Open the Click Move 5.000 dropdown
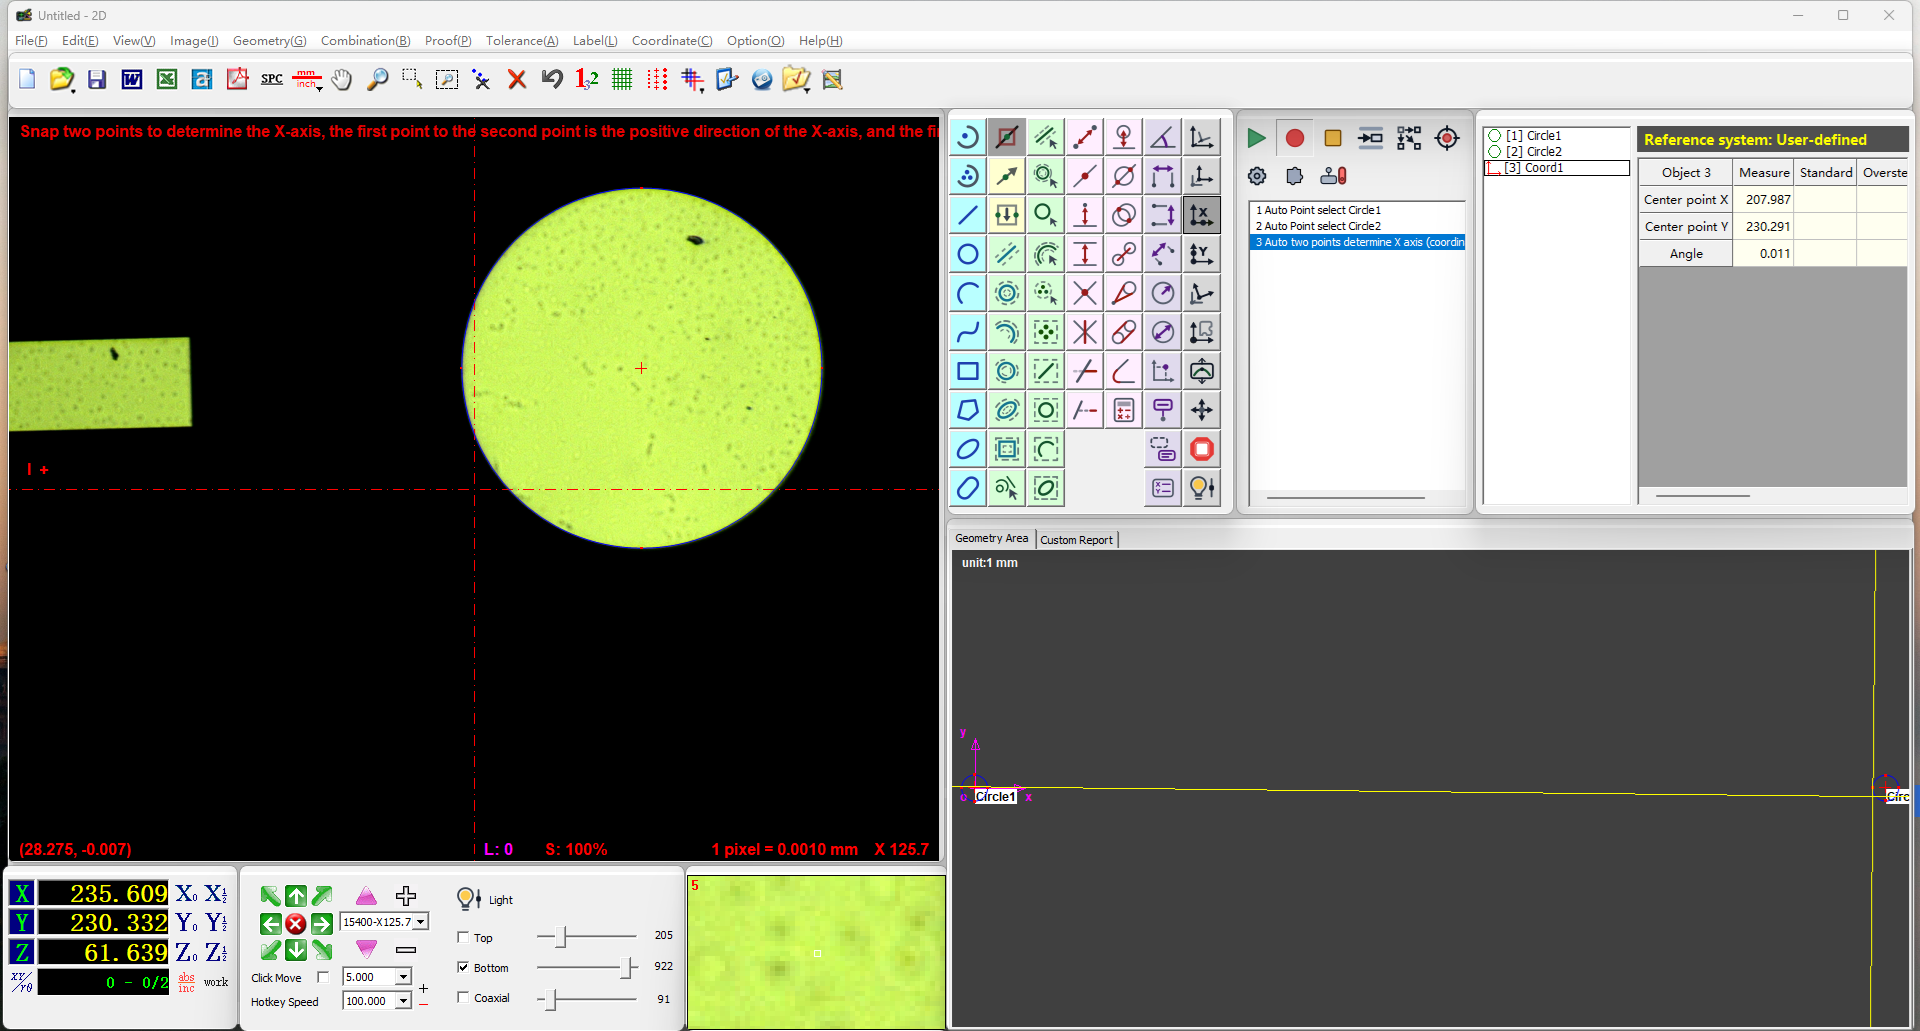Viewport: 1920px width, 1031px height. (403, 977)
